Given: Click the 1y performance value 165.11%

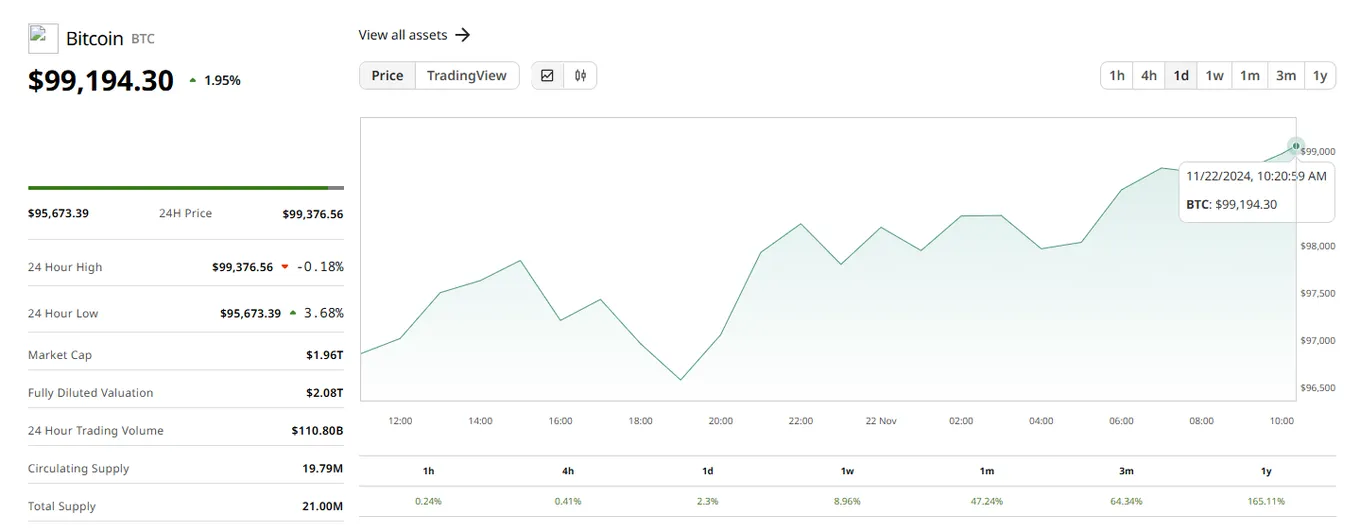Looking at the screenshot, I should pyautogui.click(x=1266, y=501).
